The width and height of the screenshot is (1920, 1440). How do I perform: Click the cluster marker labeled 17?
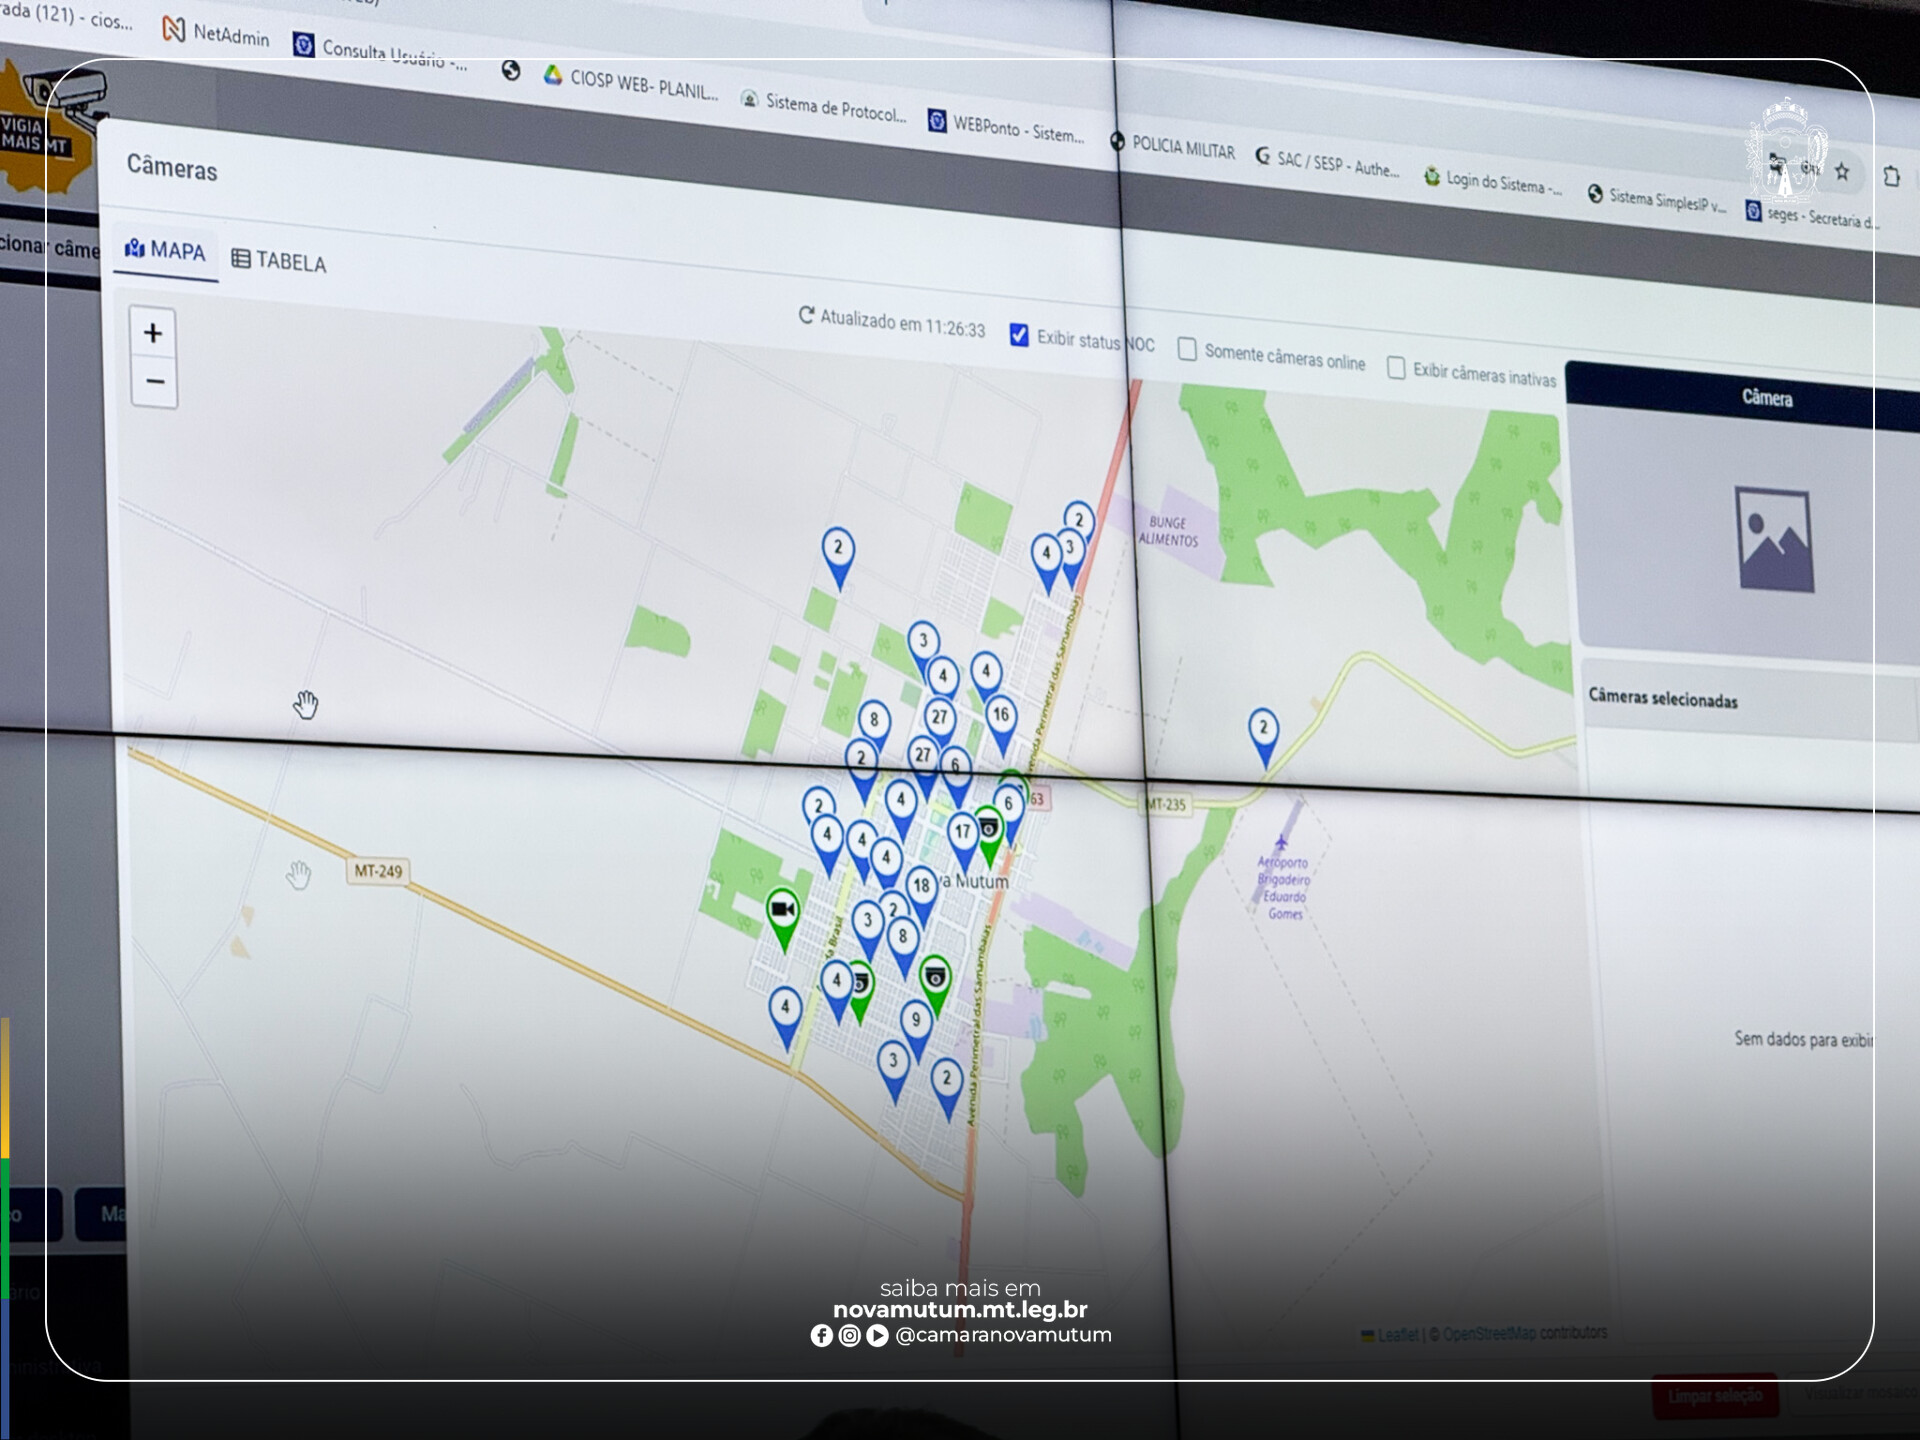point(962,833)
